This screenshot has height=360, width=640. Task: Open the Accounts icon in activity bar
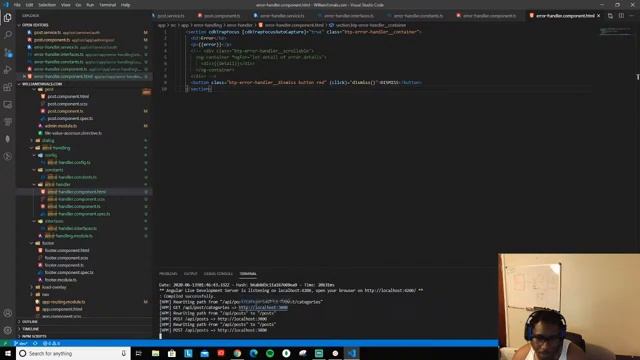coord(8,313)
